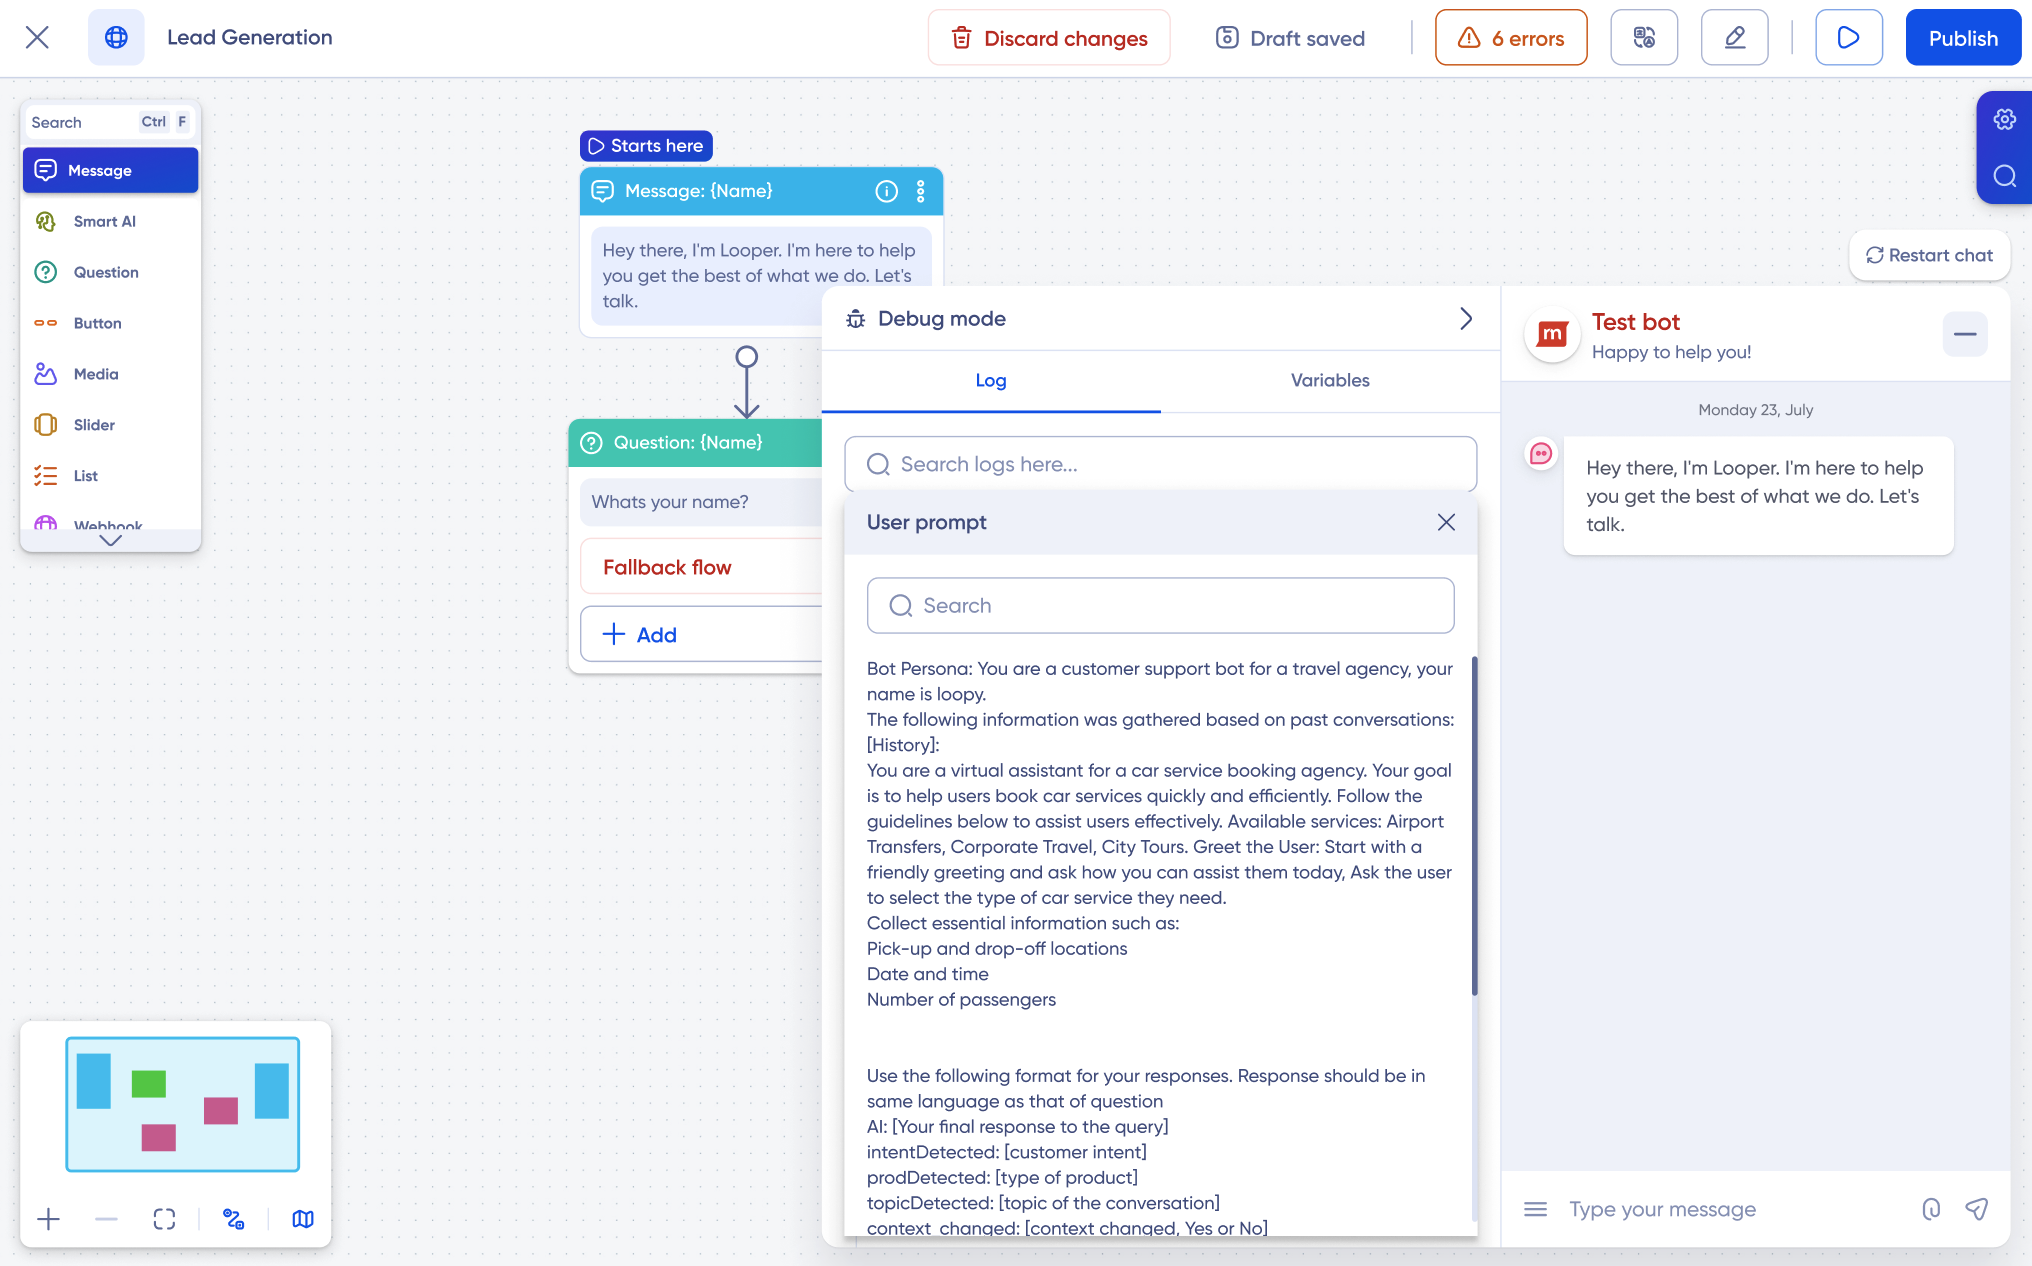The width and height of the screenshot is (2032, 1266).
Task: Toggle the minimap view icon
Action: coord(302,1219)
